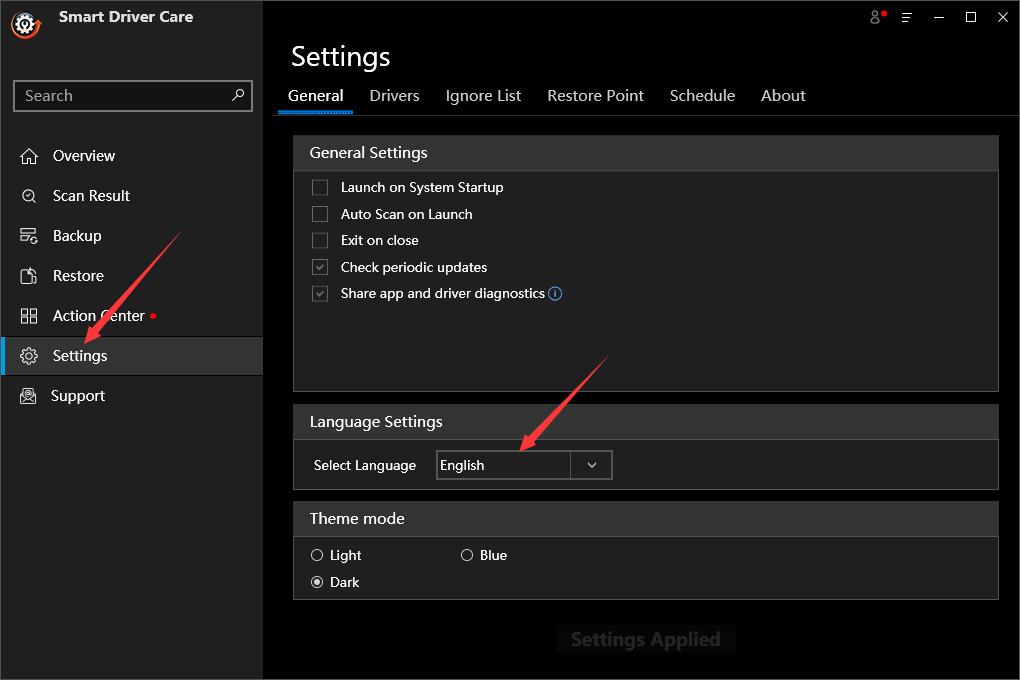Open the hamburger menu in title bar
1020x680 pixels.
[907, 17]
